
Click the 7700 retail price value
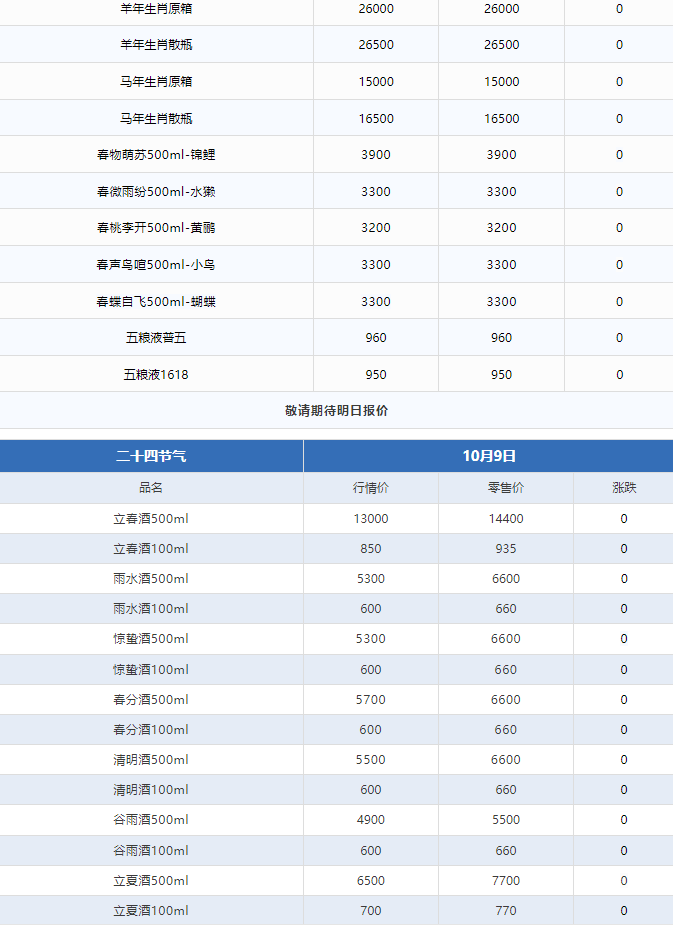[x=506, y=881]
